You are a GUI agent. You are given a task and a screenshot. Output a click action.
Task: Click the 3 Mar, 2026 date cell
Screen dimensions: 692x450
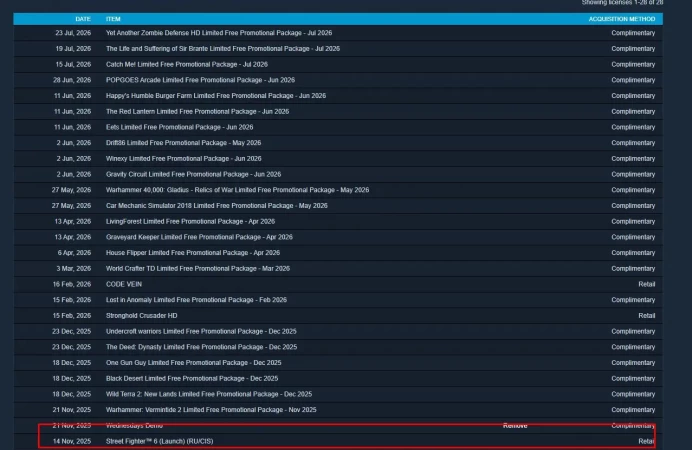coord(74,269)
